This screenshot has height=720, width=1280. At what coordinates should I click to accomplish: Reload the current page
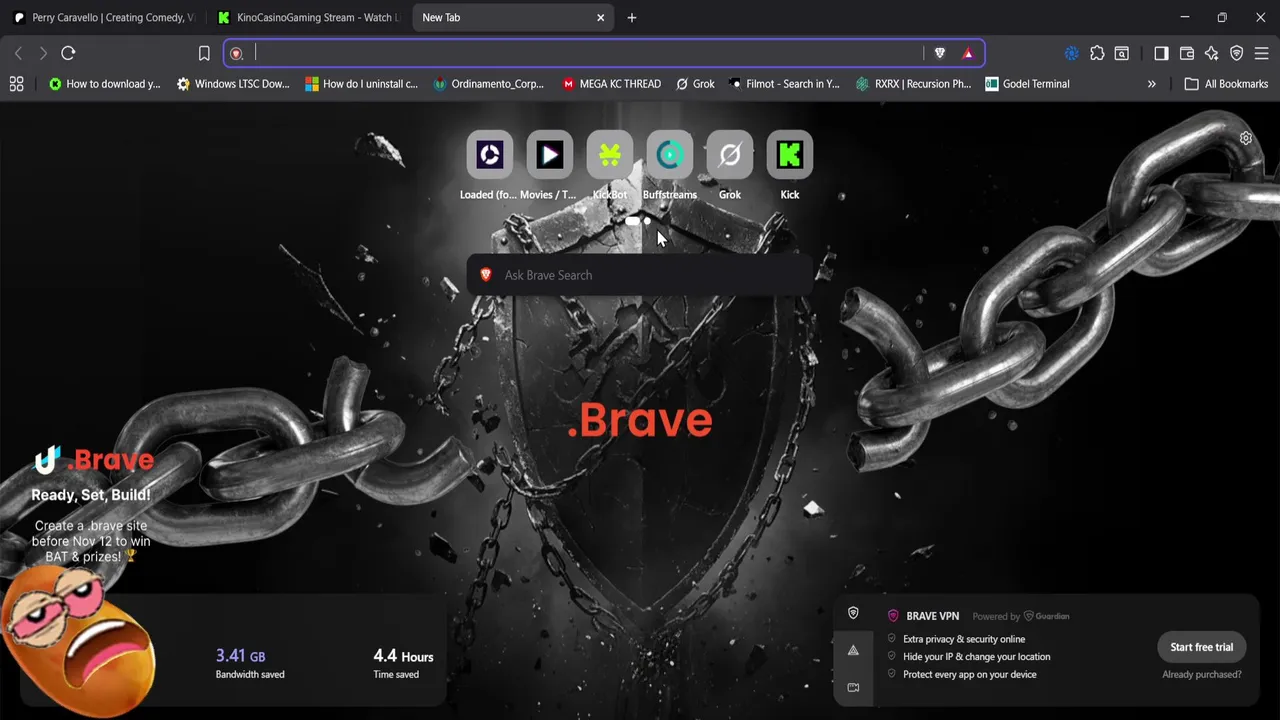tap(68, 53)
